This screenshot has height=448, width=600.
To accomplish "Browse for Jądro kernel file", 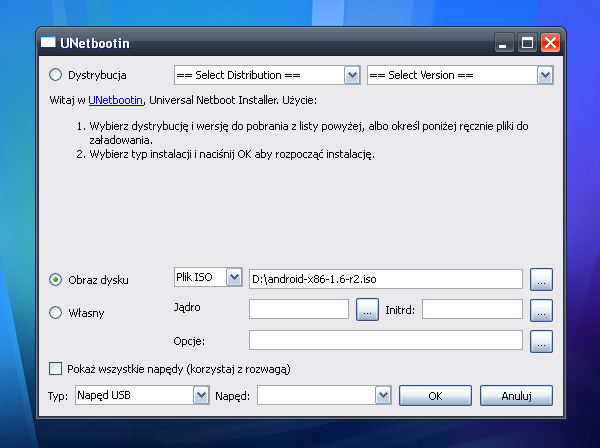I will coord(367,310).
